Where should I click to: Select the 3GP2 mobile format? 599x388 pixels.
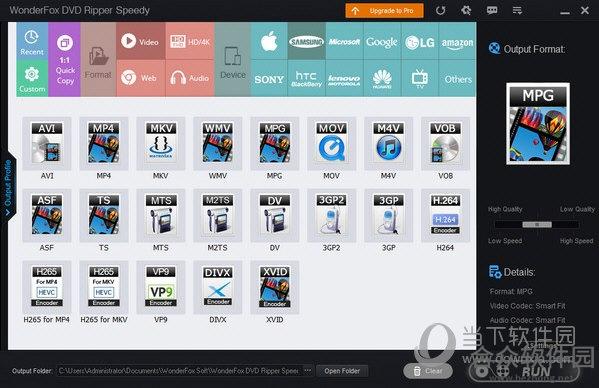pos(332,215)
